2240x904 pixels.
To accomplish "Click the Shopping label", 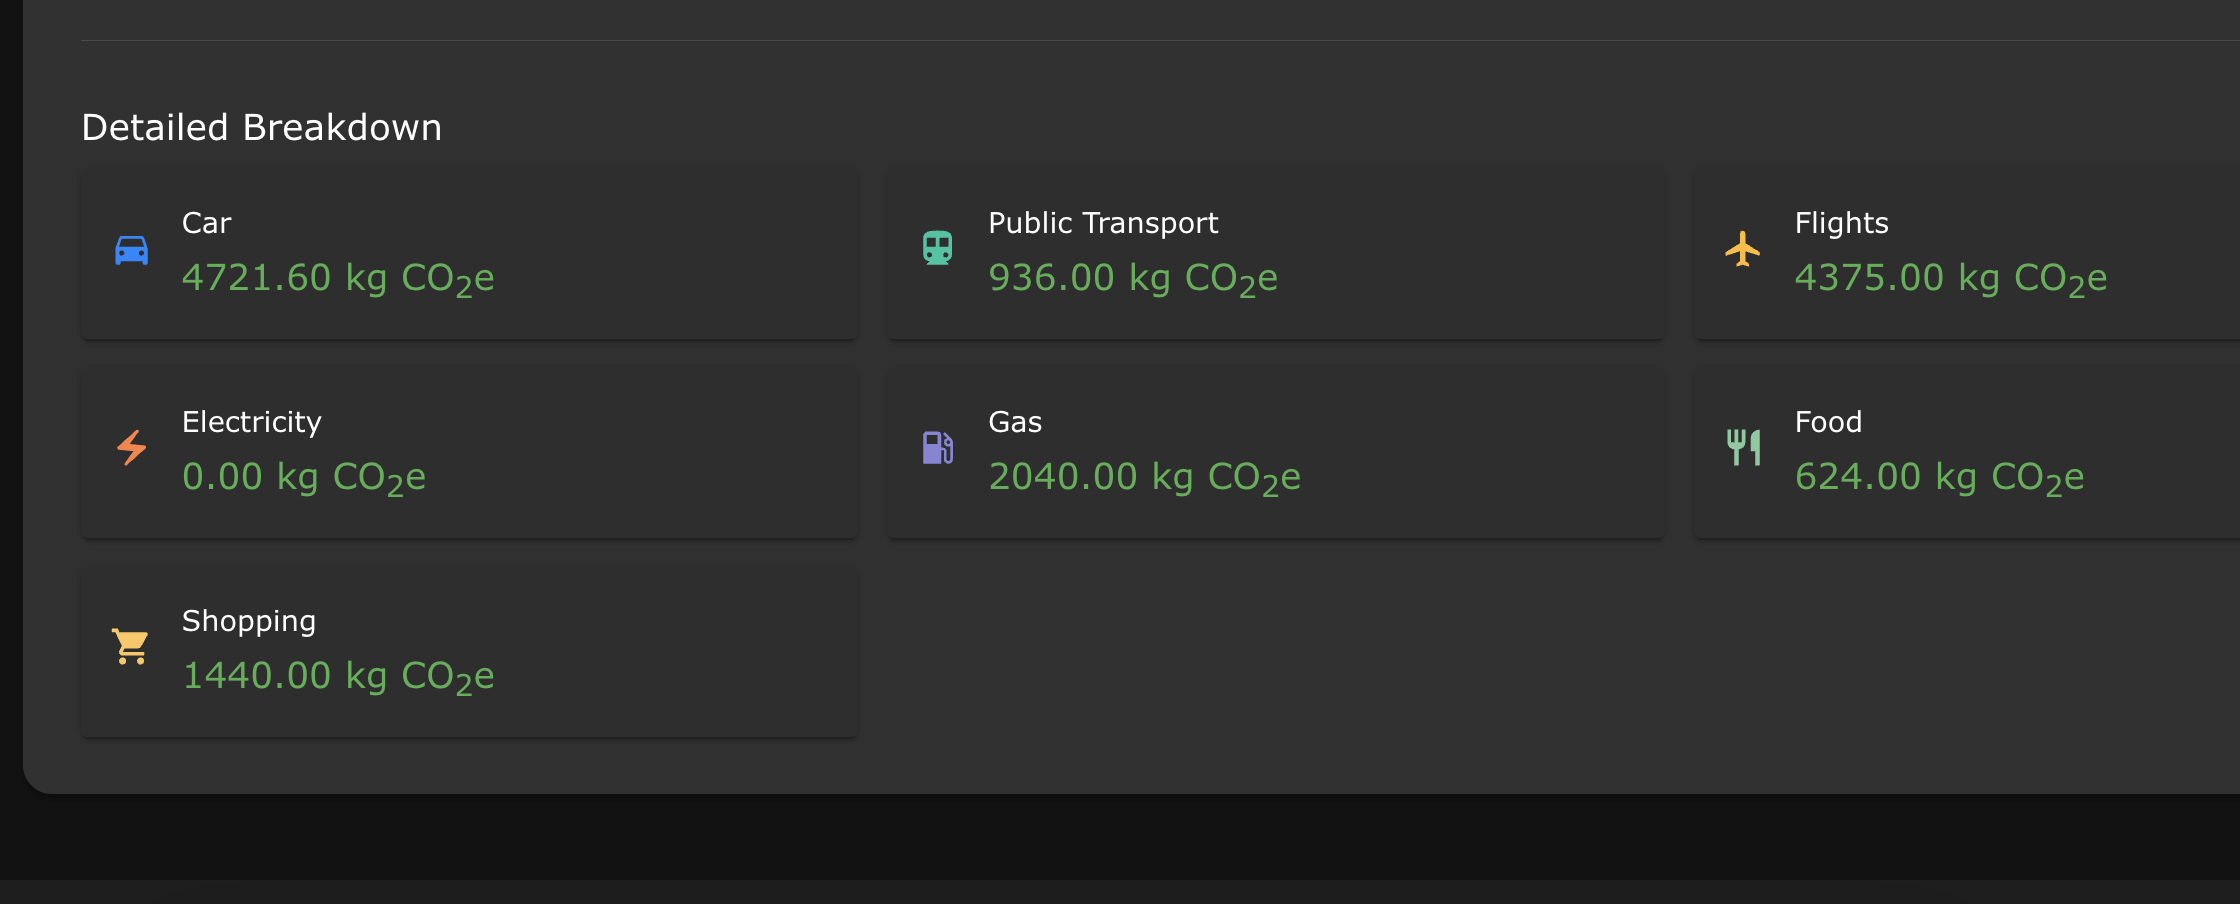I will (249, 621).
